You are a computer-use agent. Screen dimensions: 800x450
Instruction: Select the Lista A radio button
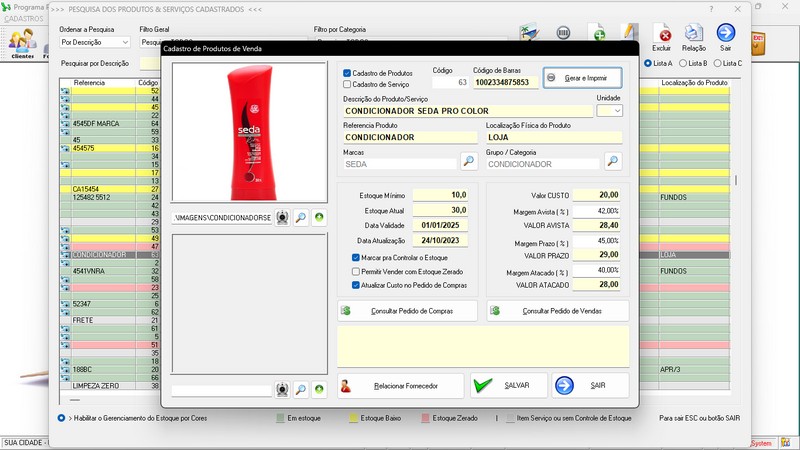click(x=648, y=63)
